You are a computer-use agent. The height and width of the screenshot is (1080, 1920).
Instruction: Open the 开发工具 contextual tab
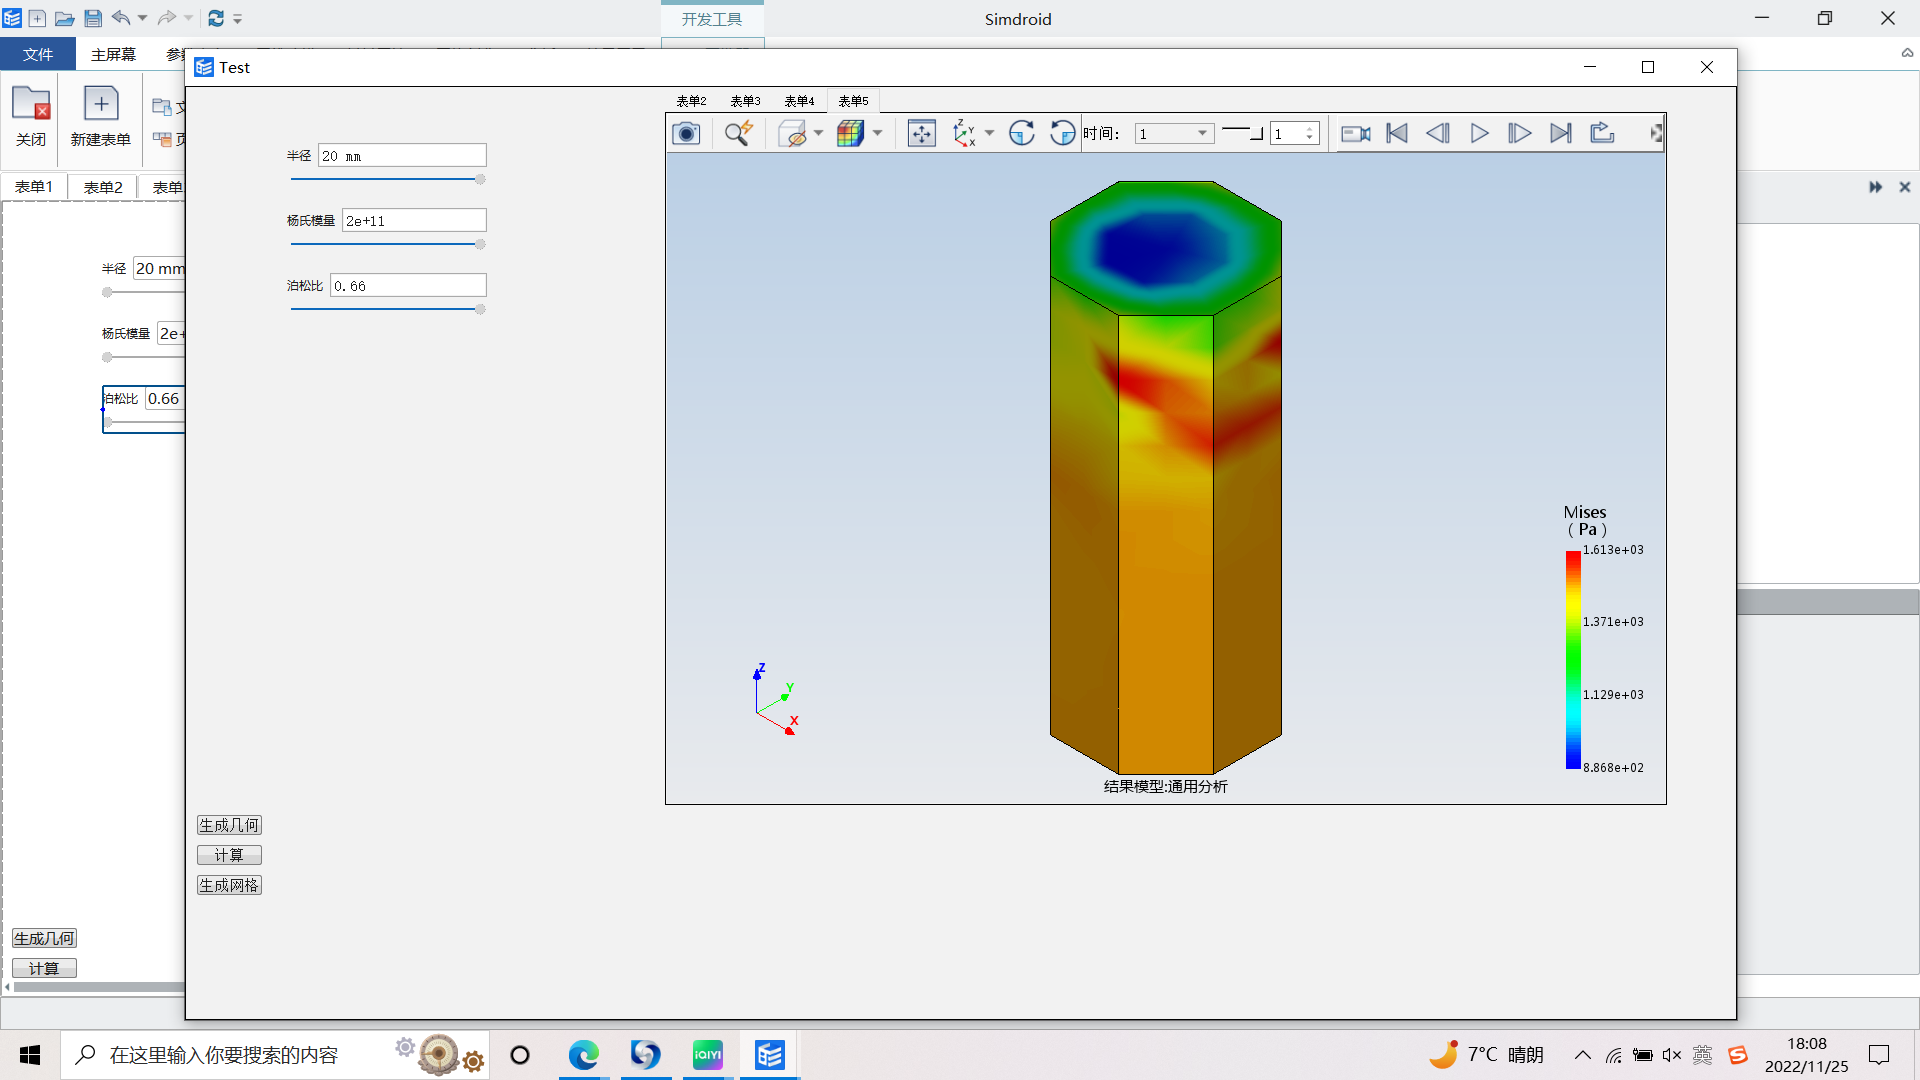point(712,19)
